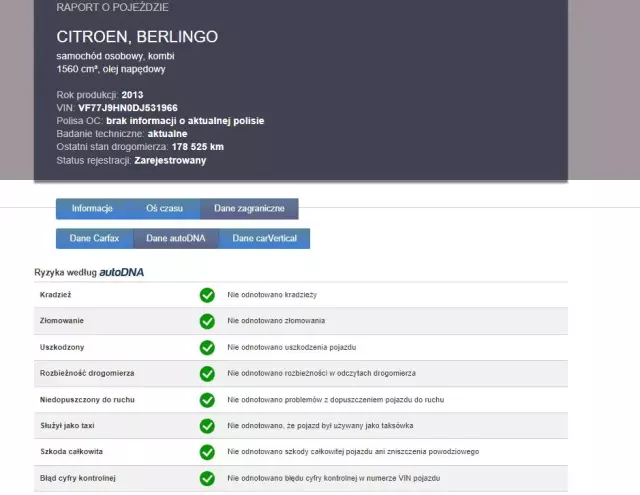This screenshot has width=640, height=495.
Task: Click the green checkmark for Szkoda całkowita
Action: (207, 452)
